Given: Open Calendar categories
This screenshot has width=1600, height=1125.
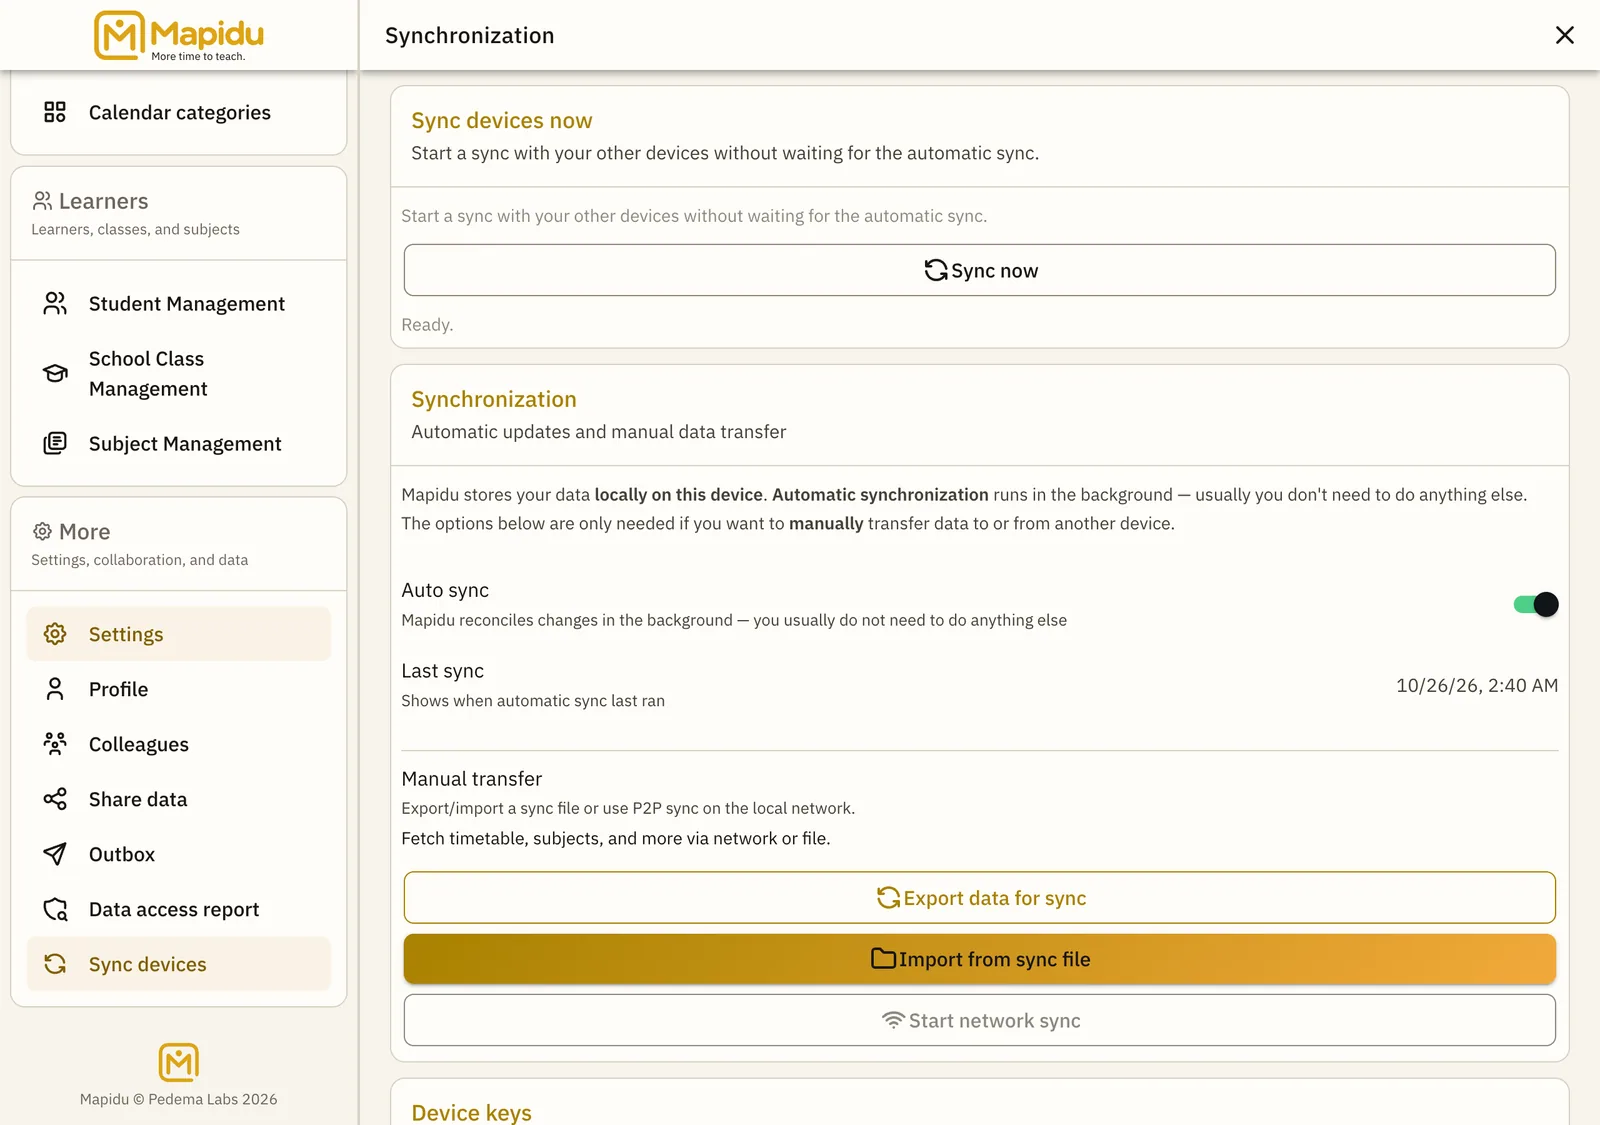Looking at the screenshot, I should click(x=179, y=112).
